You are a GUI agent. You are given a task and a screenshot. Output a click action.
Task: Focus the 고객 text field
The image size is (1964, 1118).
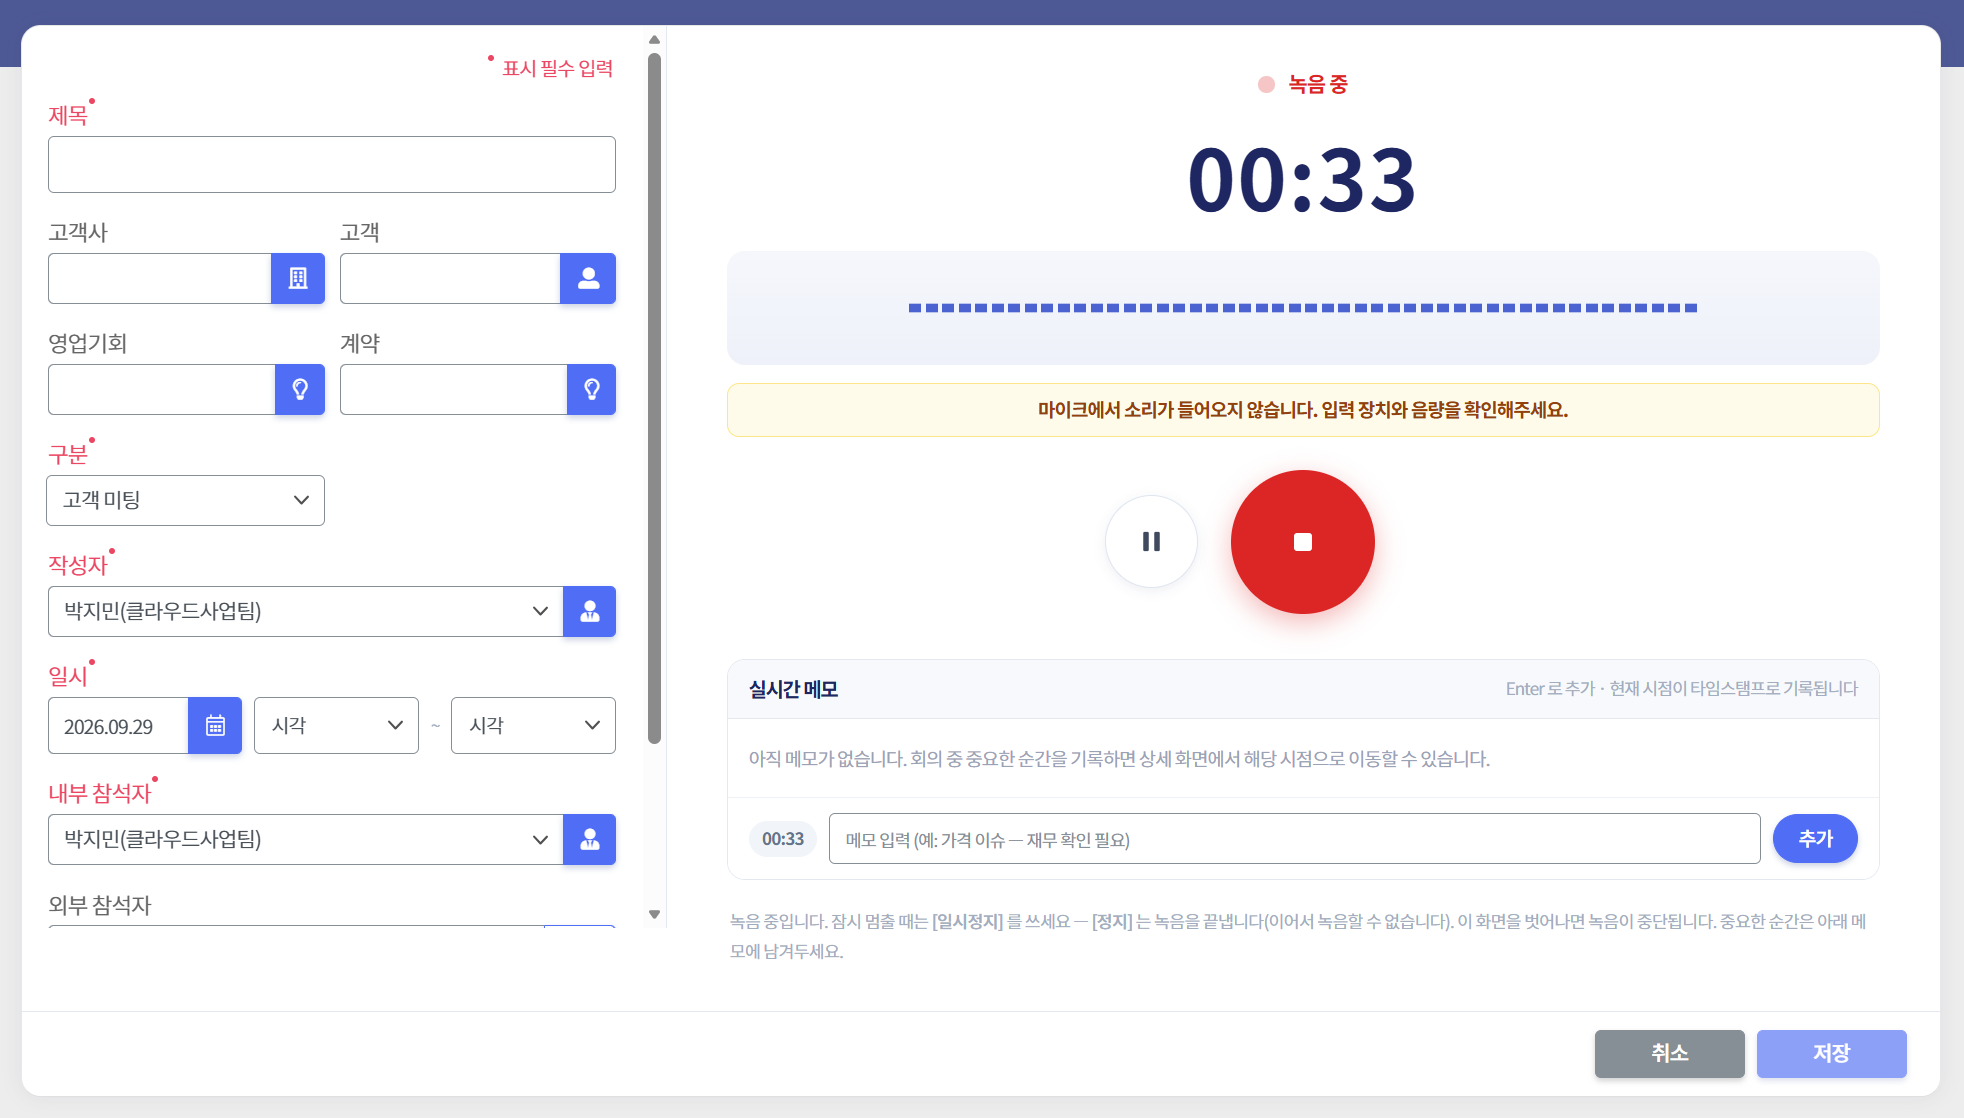coord(450,278)
